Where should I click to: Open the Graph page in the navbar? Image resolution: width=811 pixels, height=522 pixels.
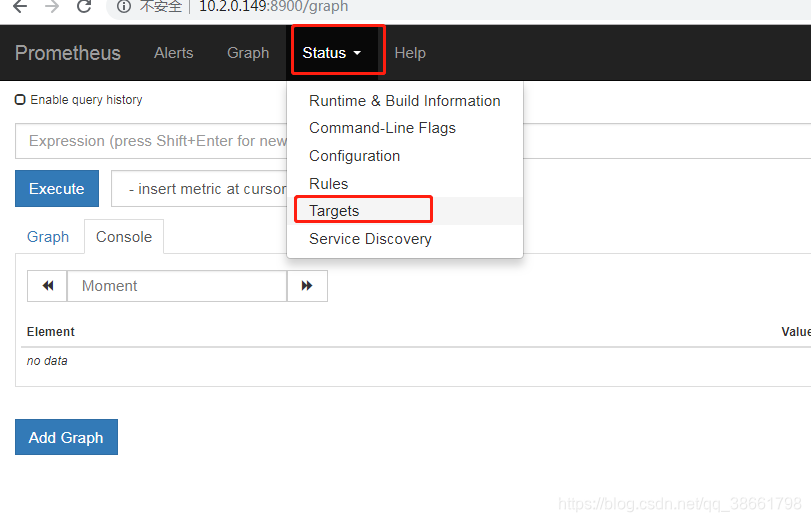(x=248, y=53)
